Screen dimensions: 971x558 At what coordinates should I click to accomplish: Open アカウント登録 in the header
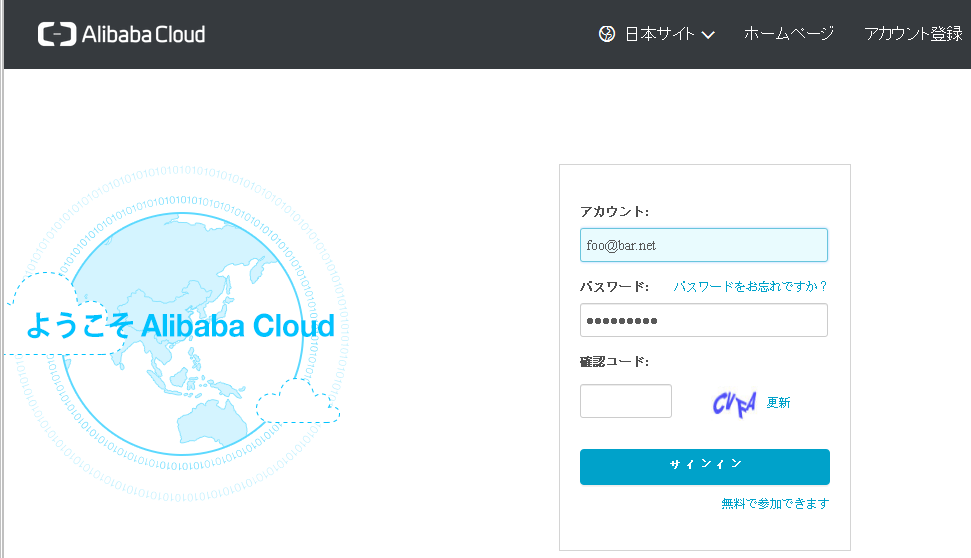pos(913,33)
